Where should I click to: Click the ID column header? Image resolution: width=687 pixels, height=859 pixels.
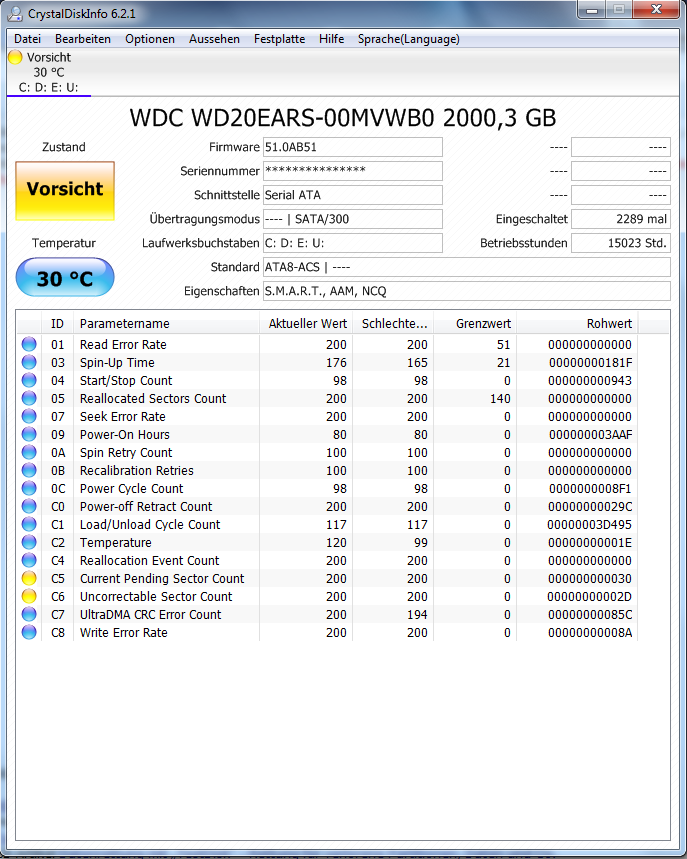coord(57,324)
